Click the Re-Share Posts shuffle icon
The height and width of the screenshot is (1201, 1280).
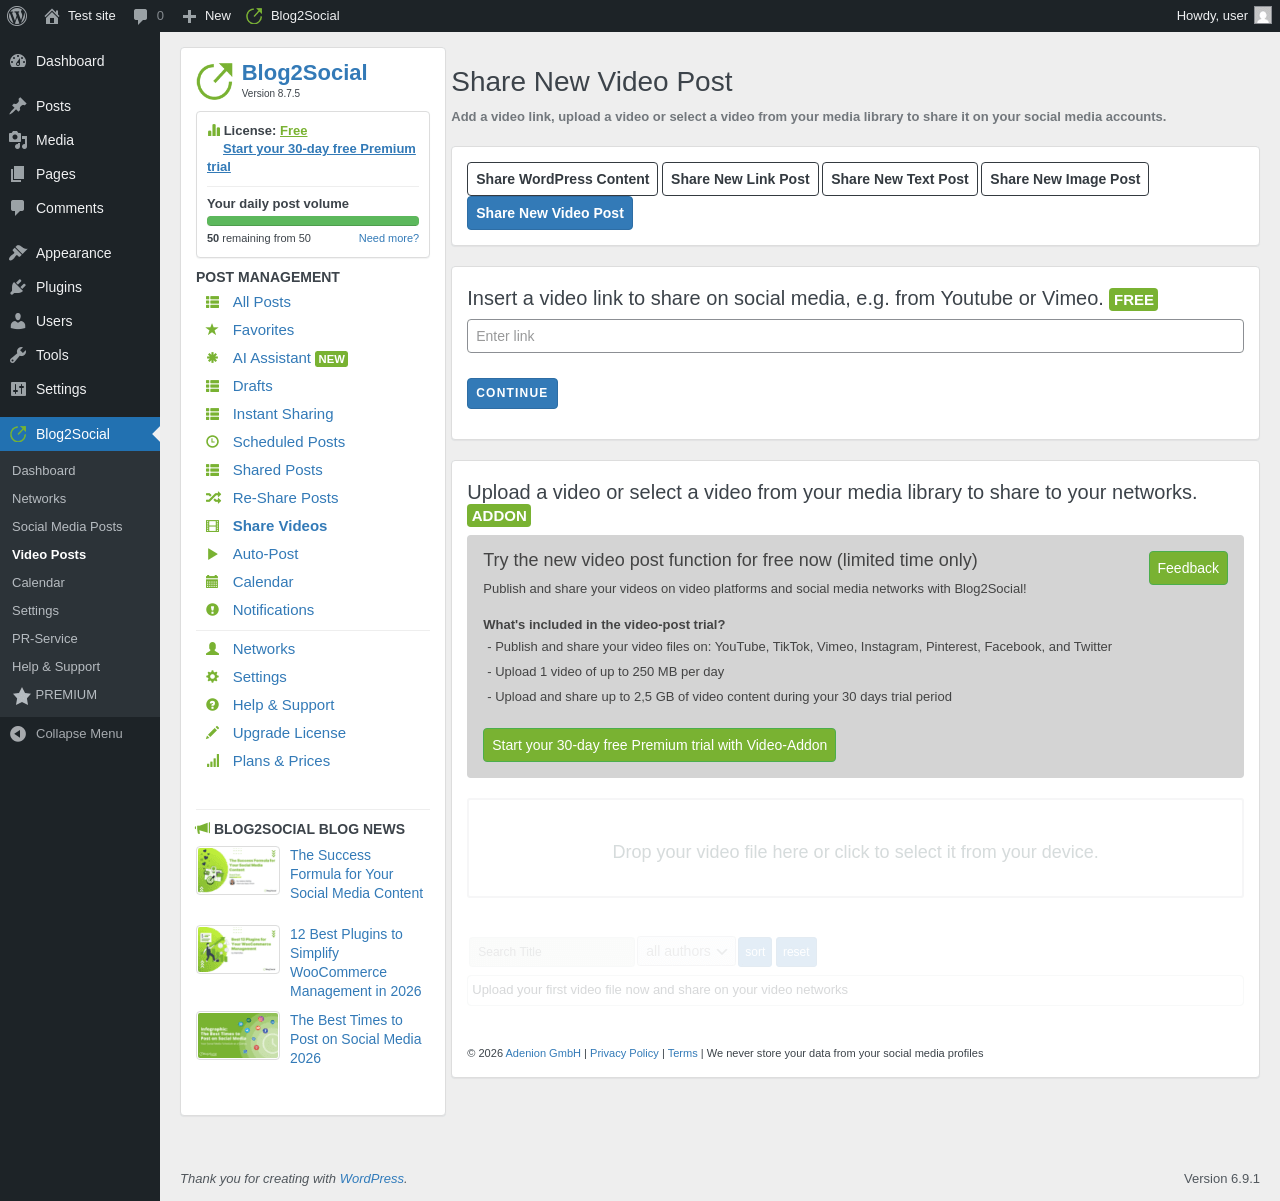pyautogui.click(x=212, y=498)
